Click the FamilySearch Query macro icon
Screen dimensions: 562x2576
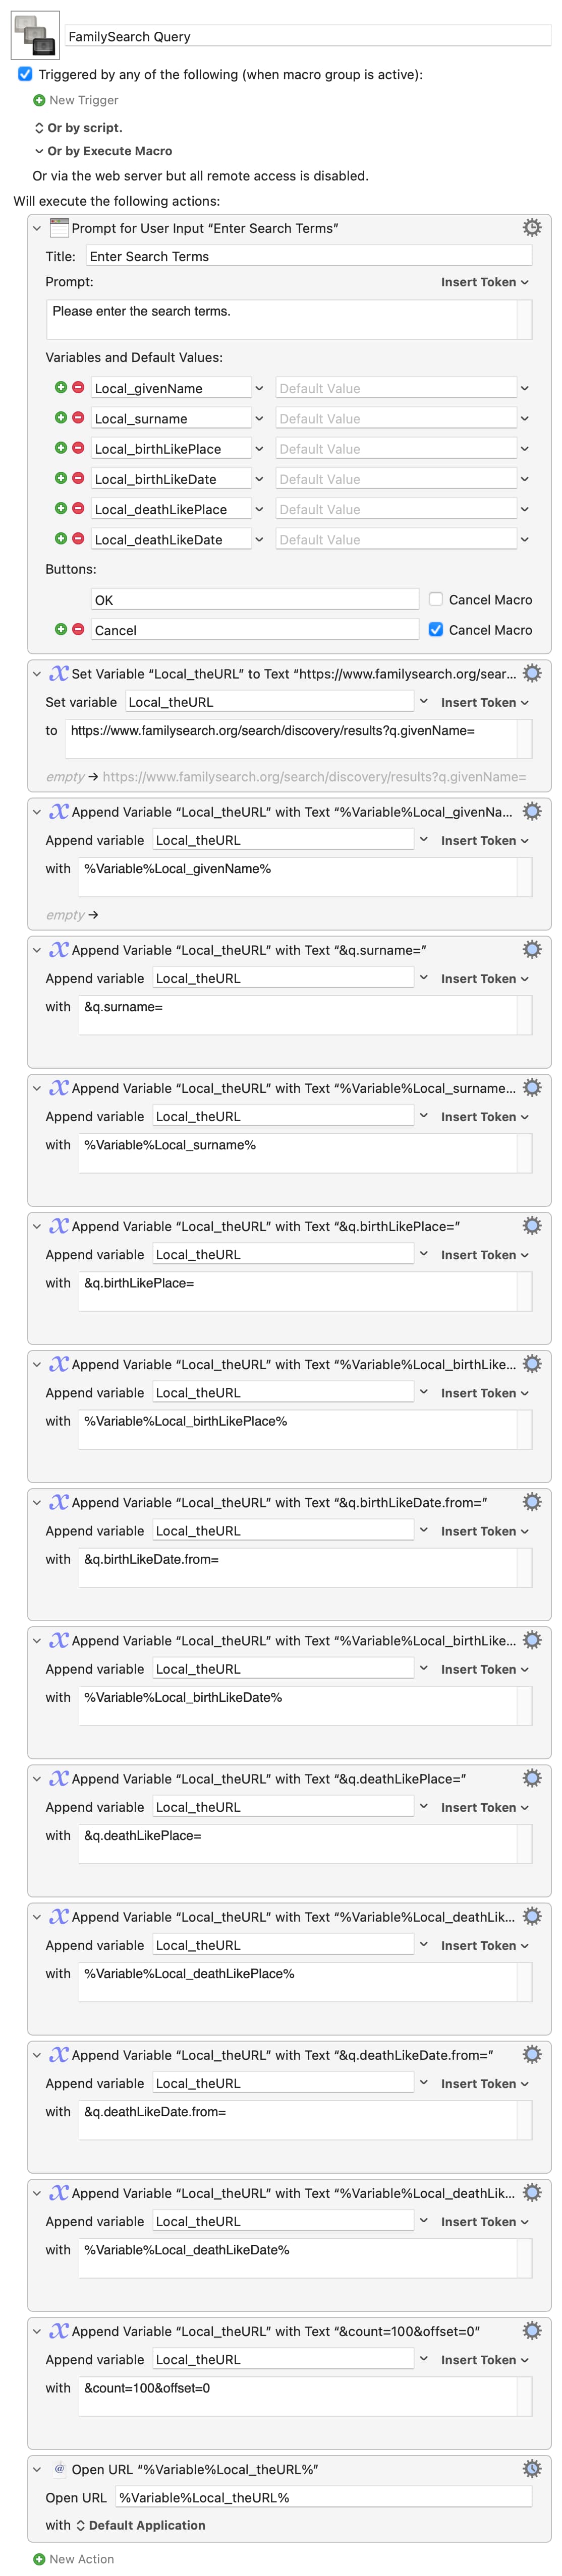[x=35, y=35]
